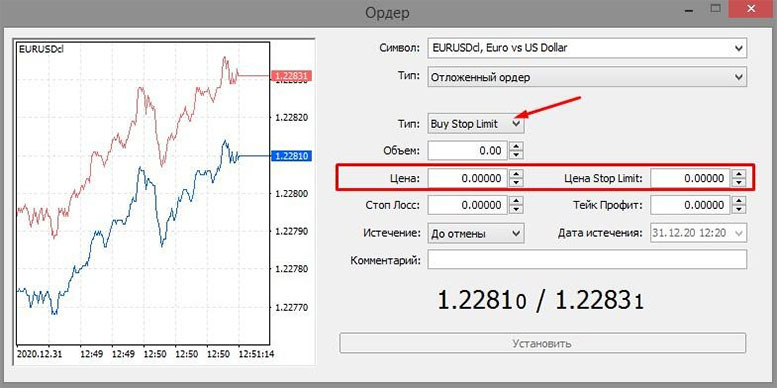Click the 1.22820 price axis label

292,117
